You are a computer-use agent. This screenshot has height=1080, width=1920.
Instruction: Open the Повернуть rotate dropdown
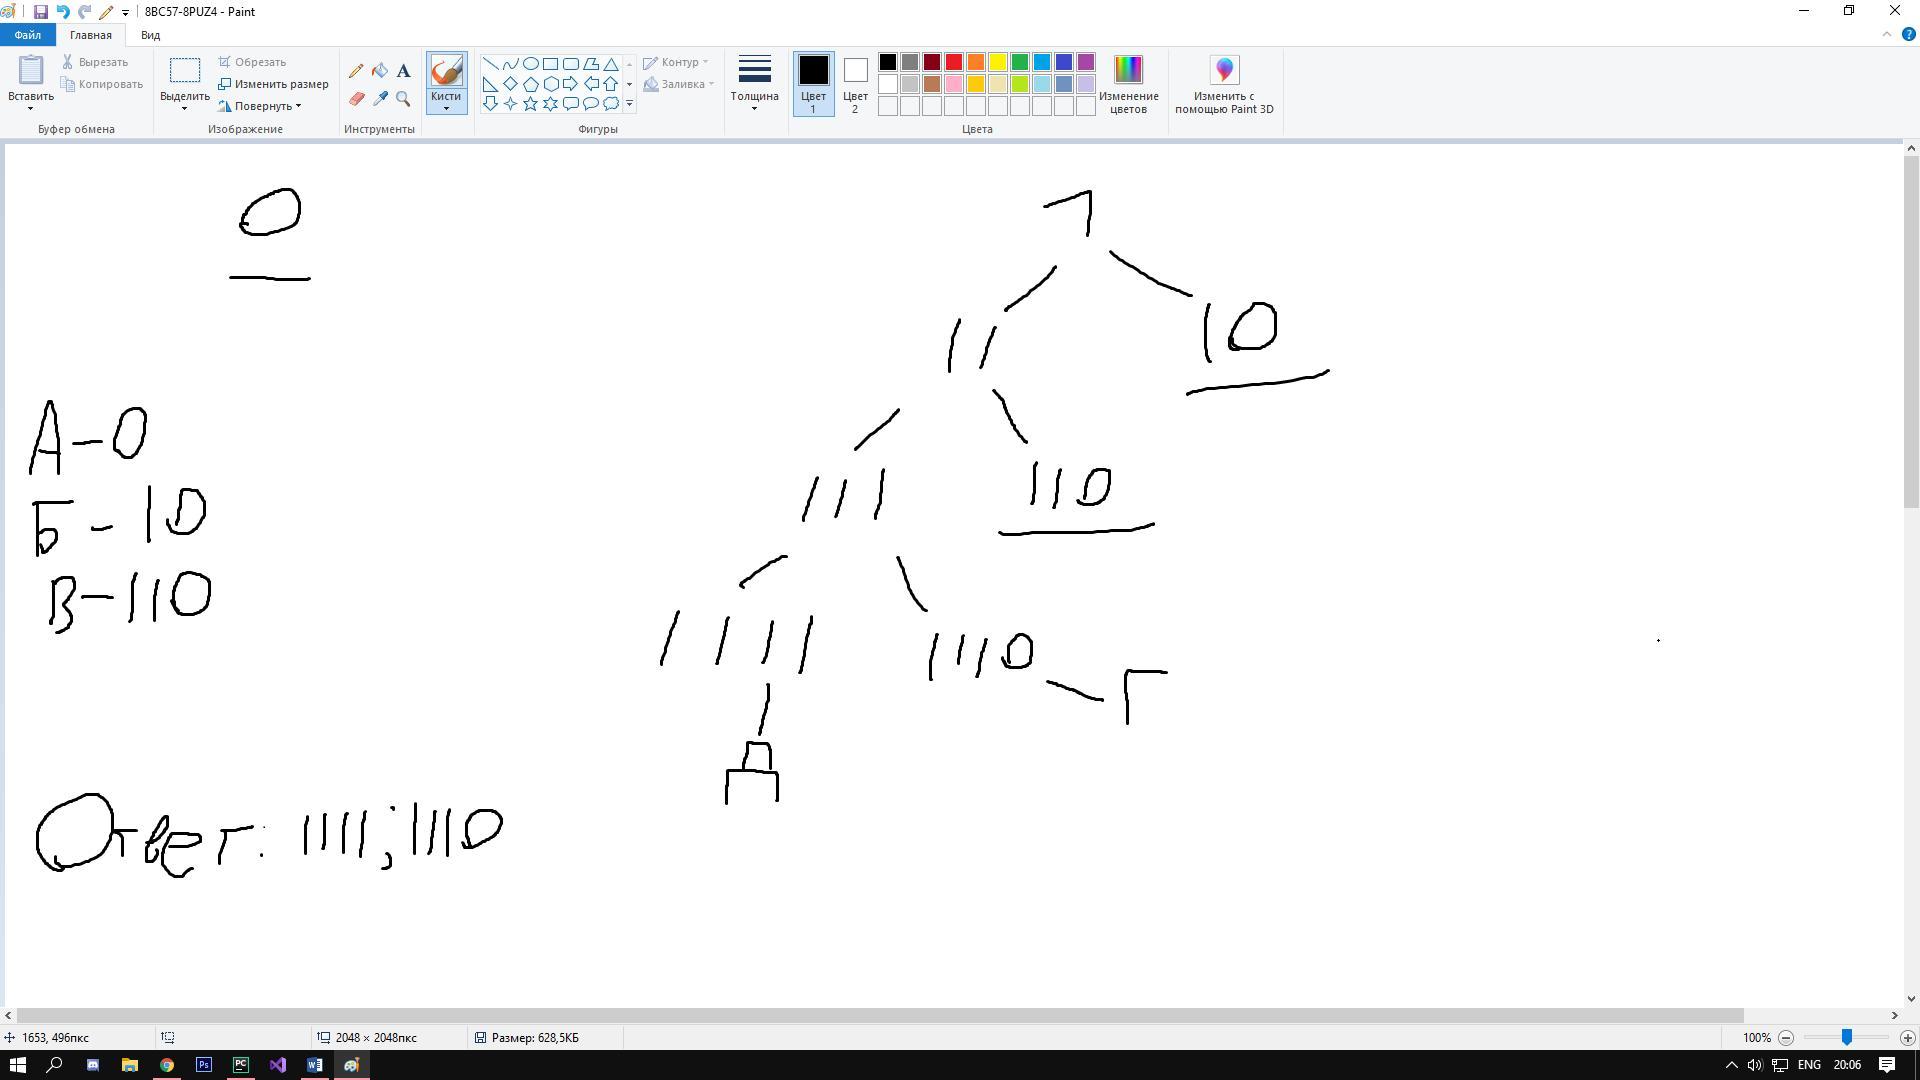[266, 106]
